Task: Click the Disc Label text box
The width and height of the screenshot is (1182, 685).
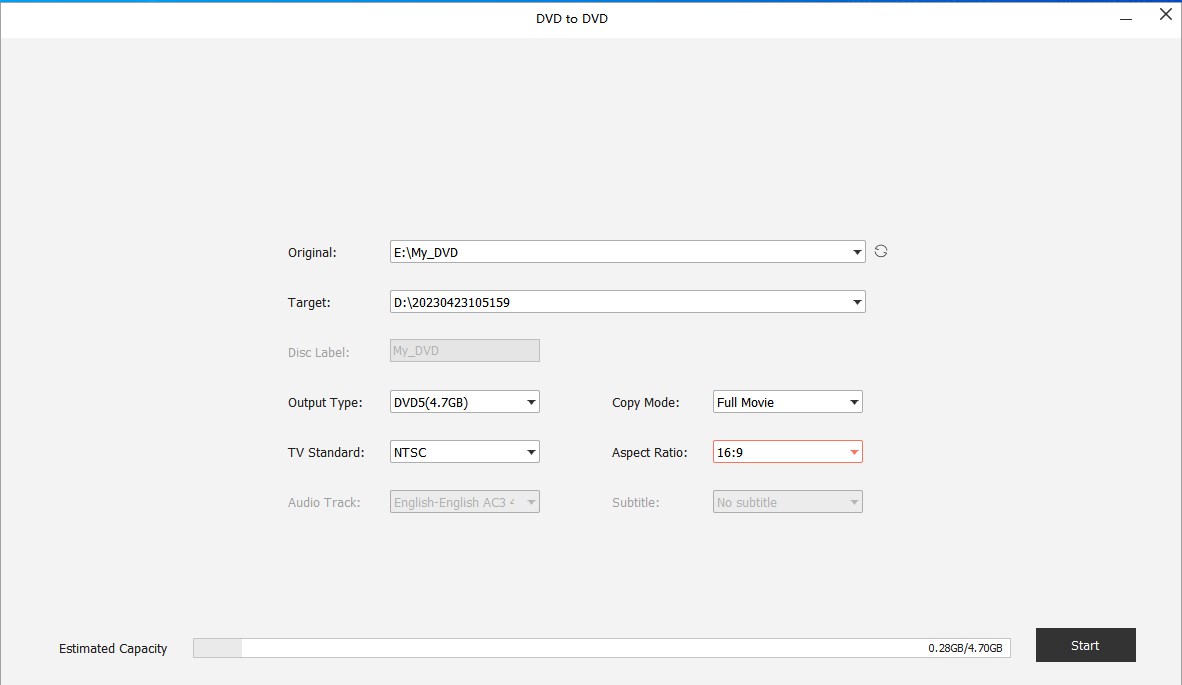Action: pos(464,351)
